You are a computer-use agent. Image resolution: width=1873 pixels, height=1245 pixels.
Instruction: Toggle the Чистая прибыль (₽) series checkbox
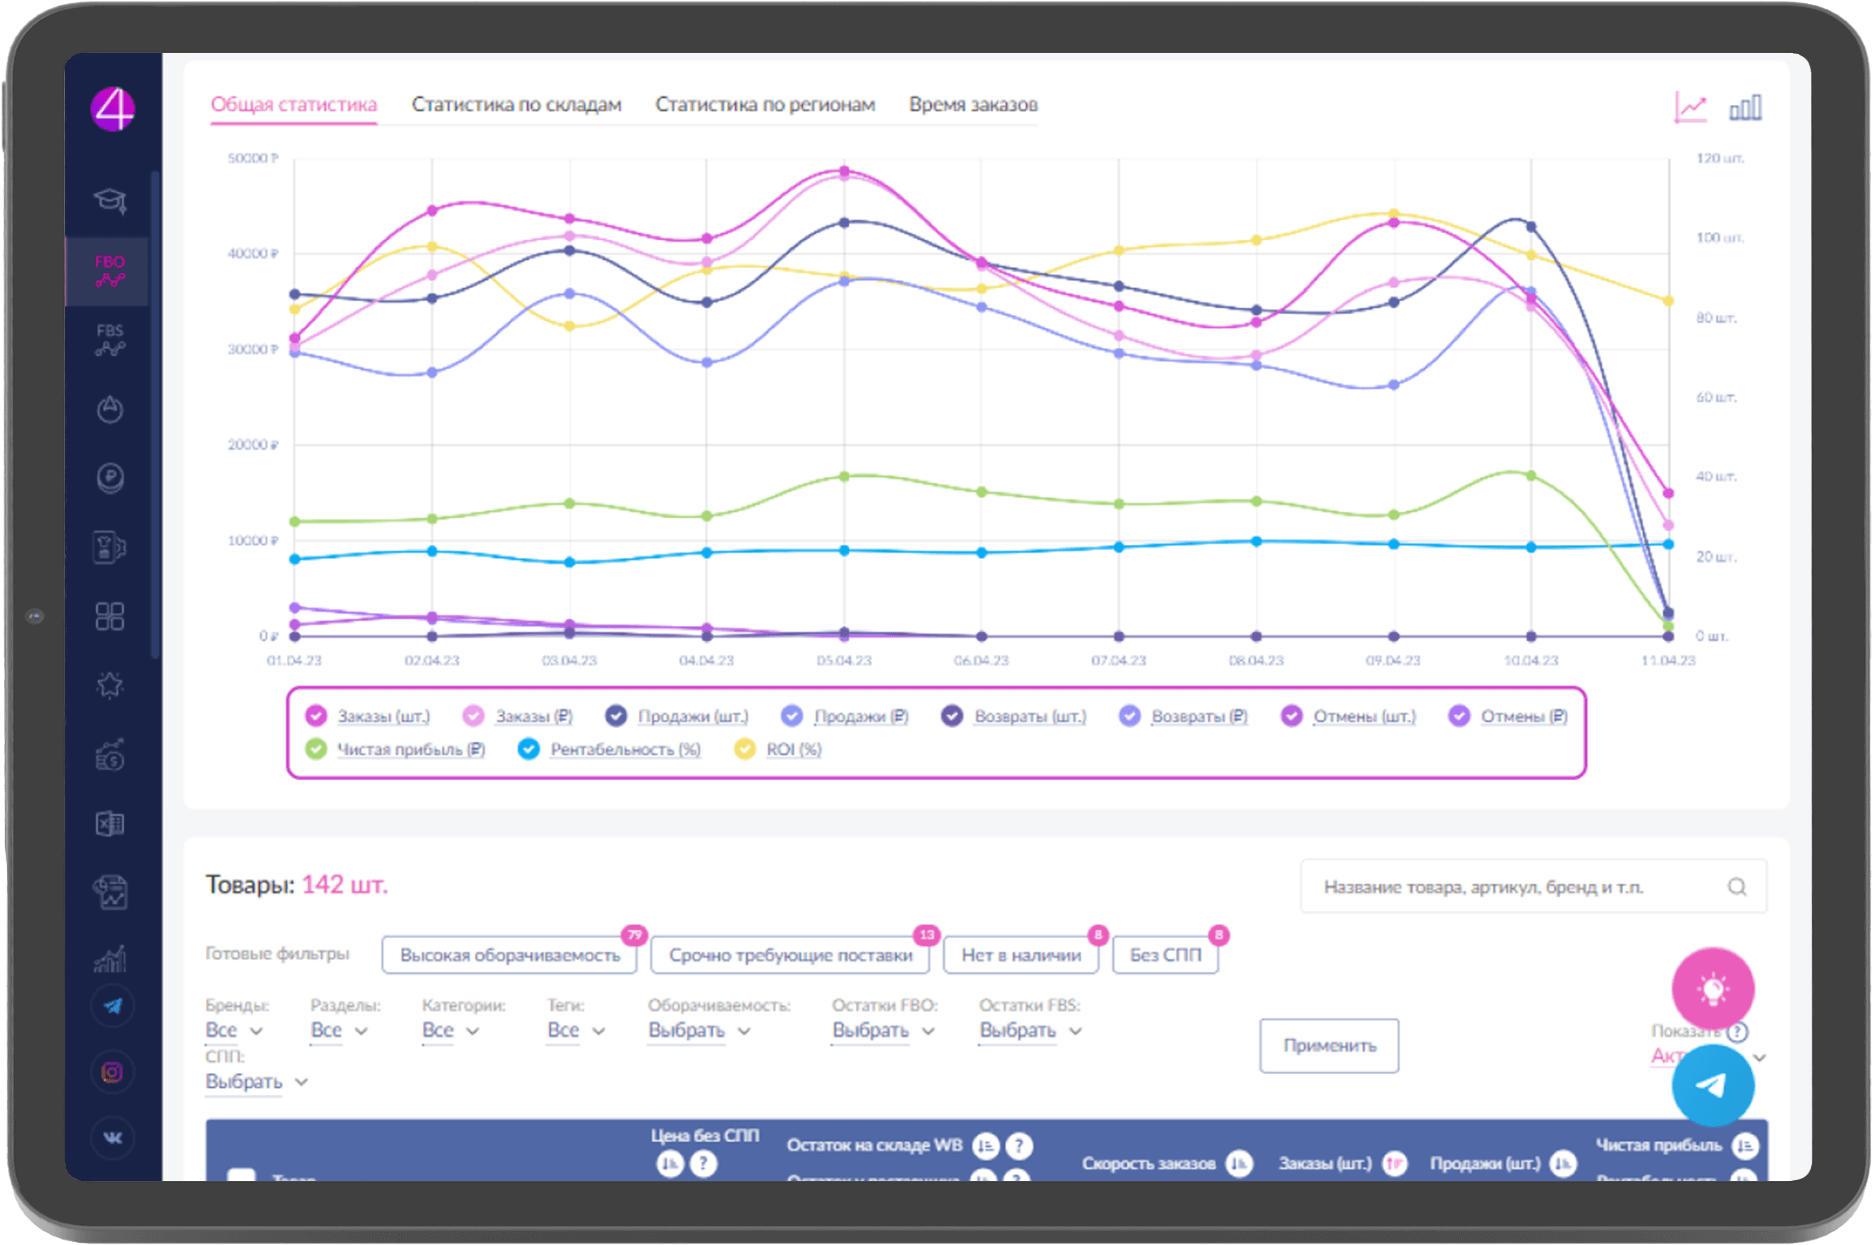click(x=316, y=749)
